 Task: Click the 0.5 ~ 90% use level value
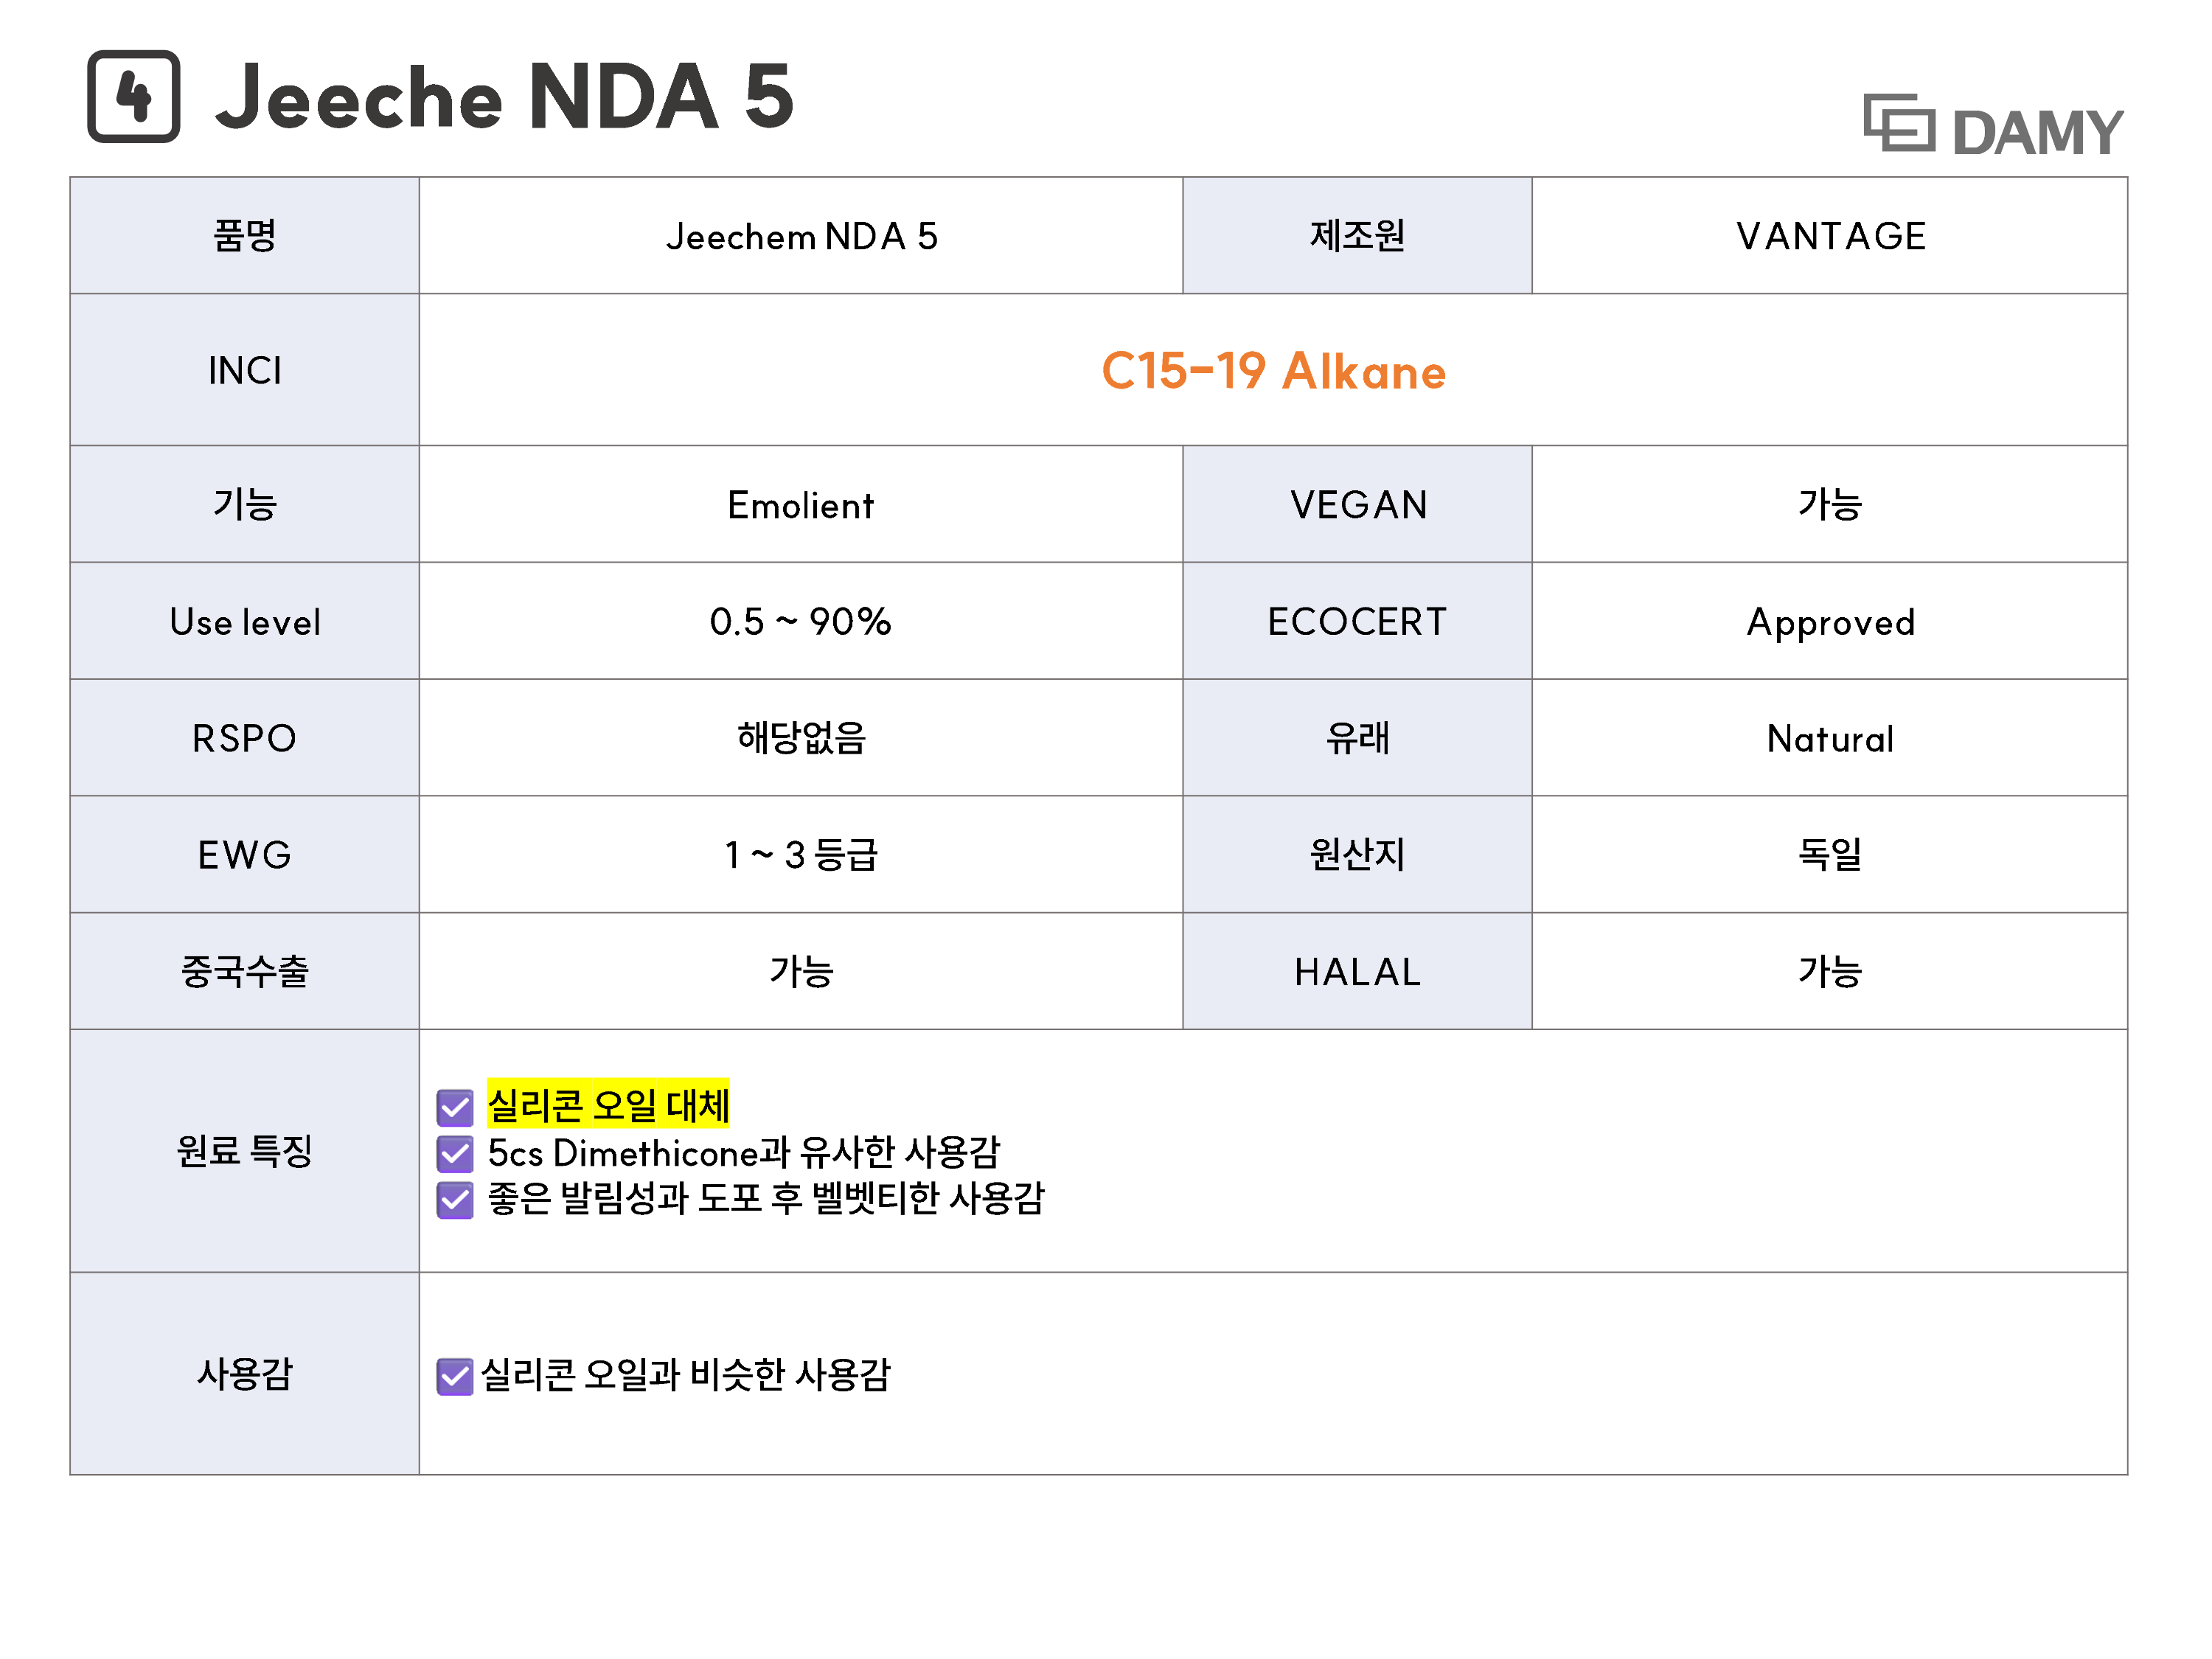[x=800, y=622]
